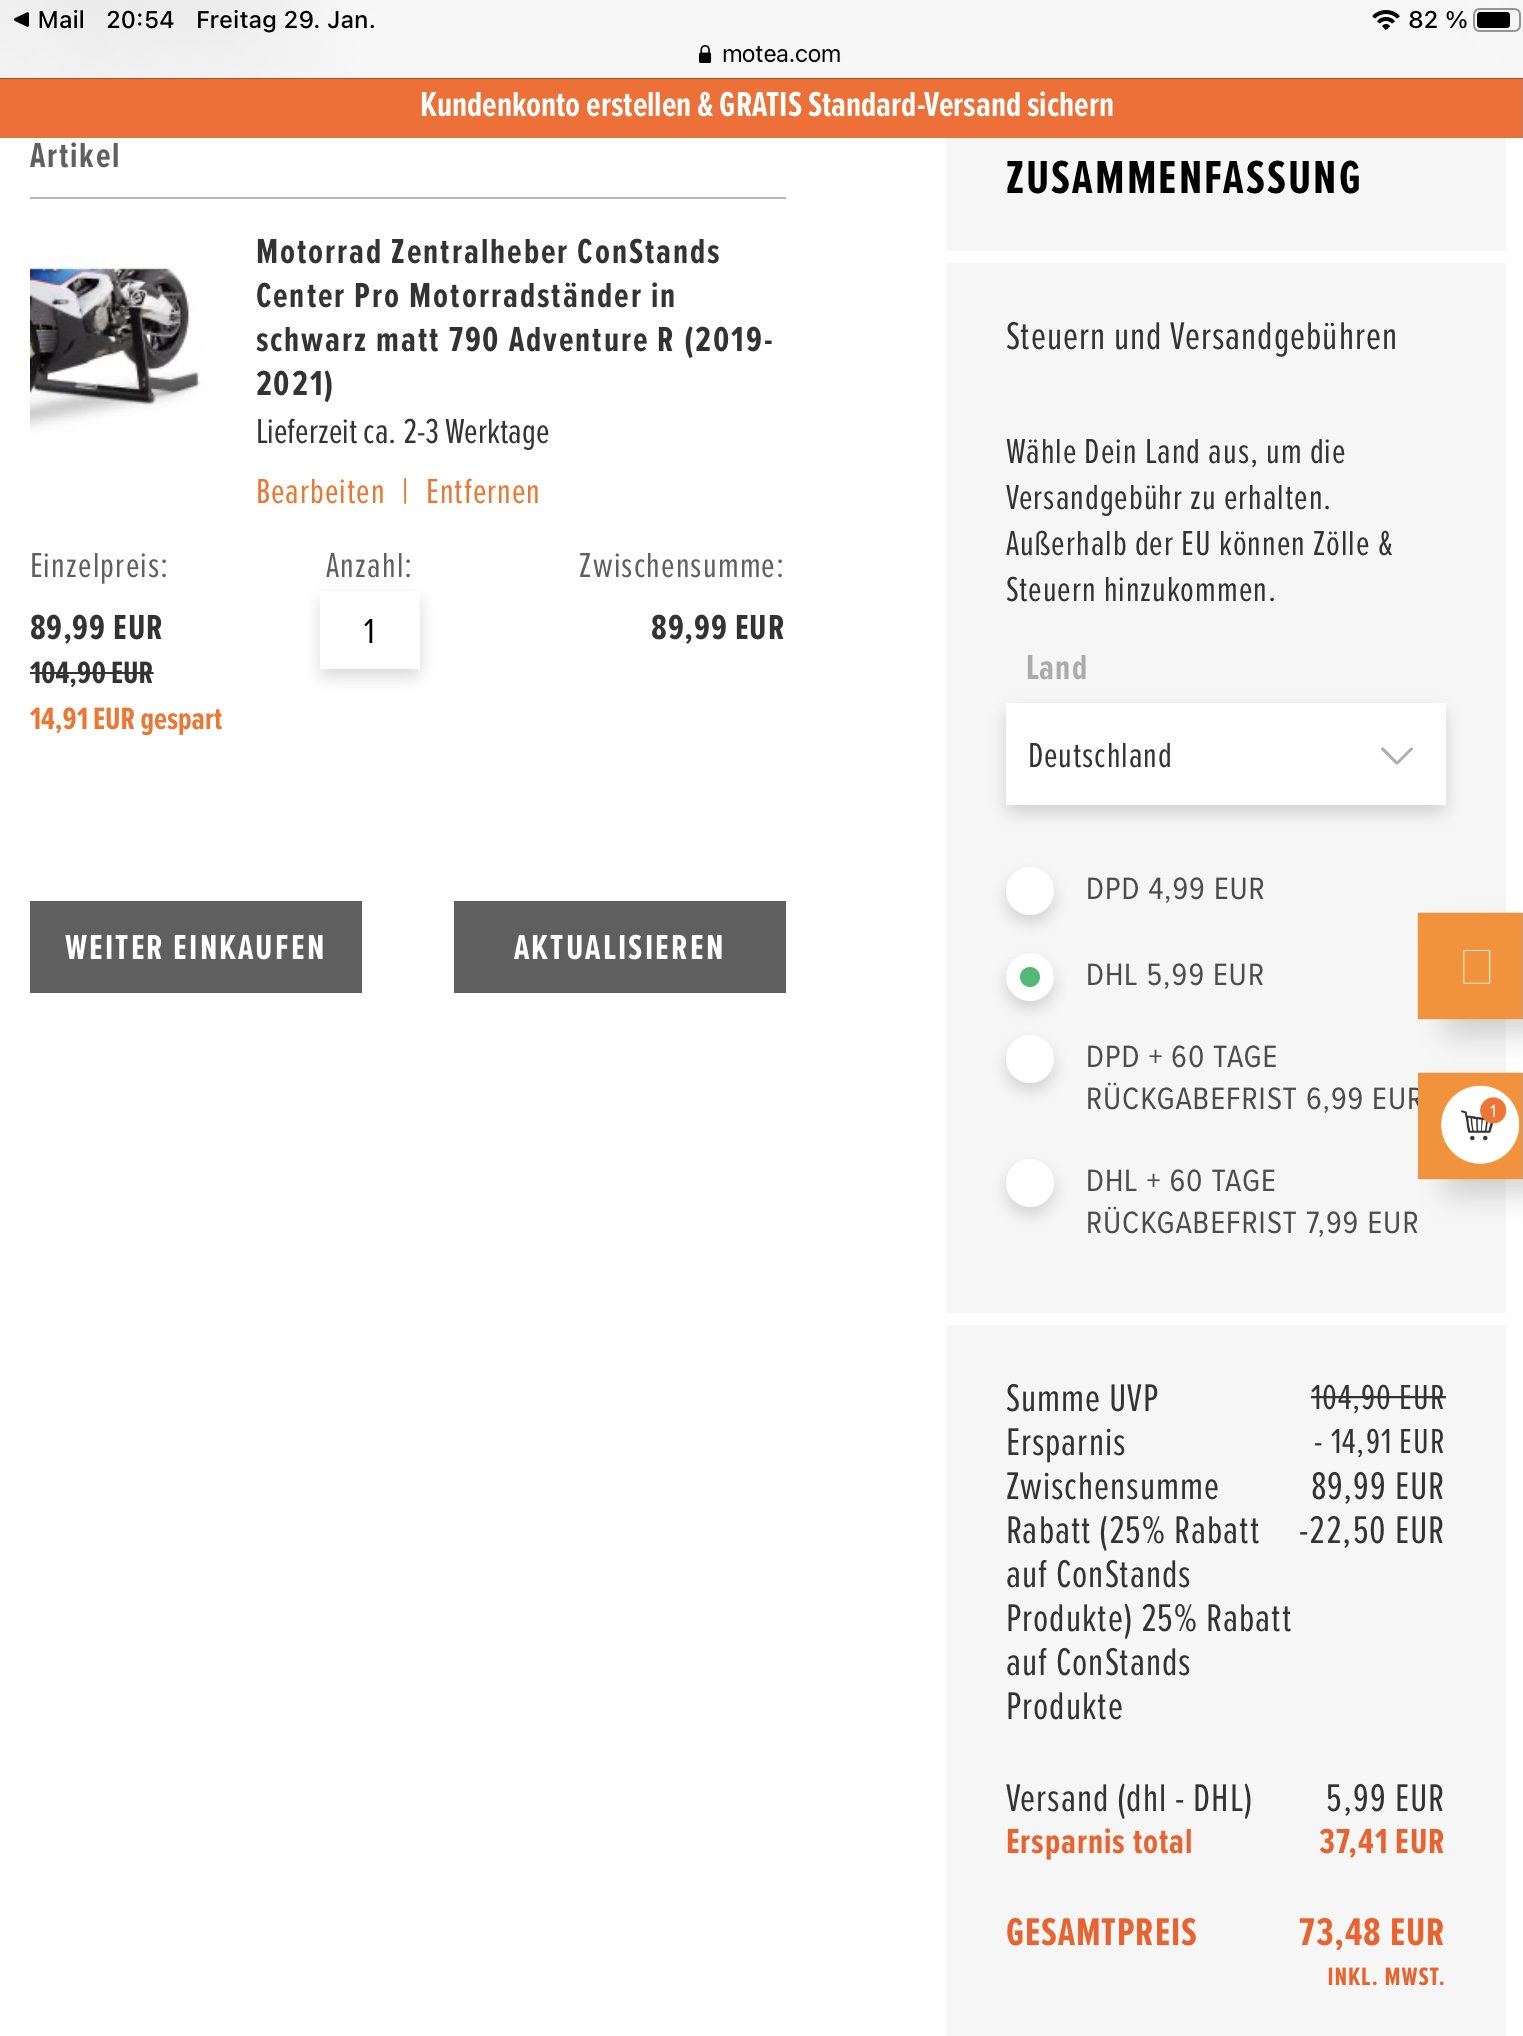Tap the back arrow to Mail
Viewport: 1523px width, 2036px height.
(22, 20)
